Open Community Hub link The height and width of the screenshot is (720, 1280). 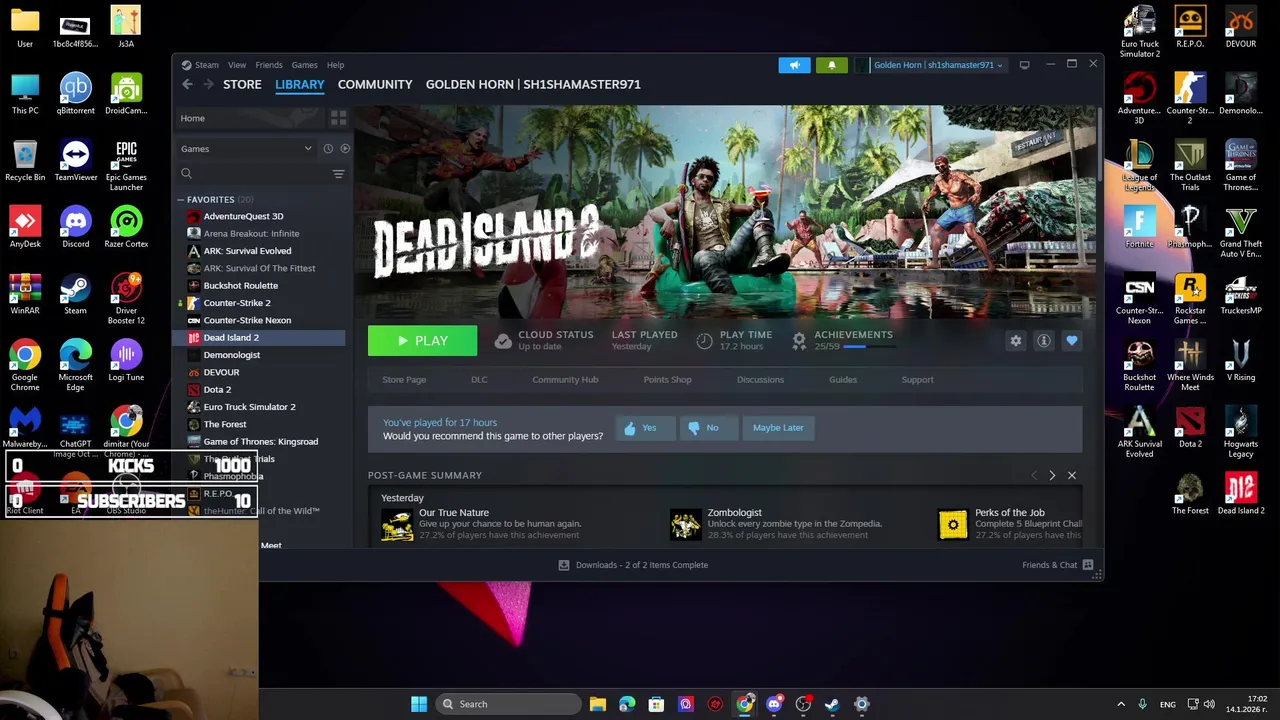pyautogui.click(x=565, y=380)
